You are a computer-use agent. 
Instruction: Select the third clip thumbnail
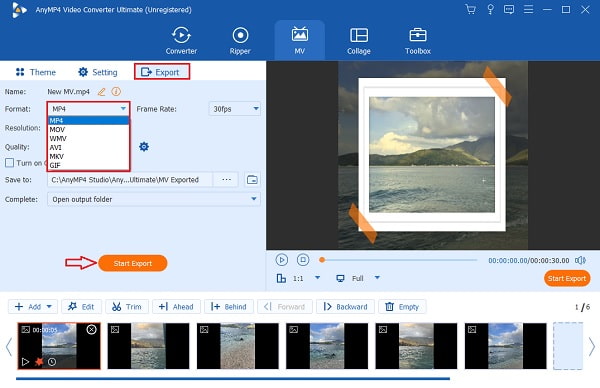point(238,346)
